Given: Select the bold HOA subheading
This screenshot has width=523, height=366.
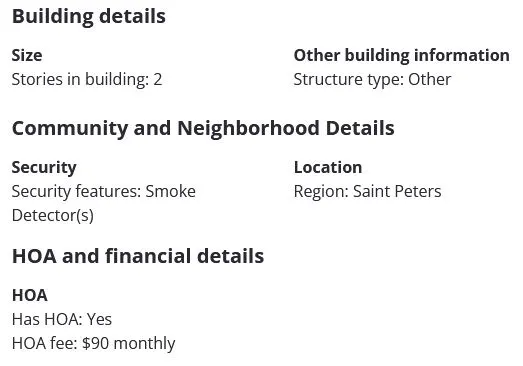Looking at the screenshot, I should [30, 296].
